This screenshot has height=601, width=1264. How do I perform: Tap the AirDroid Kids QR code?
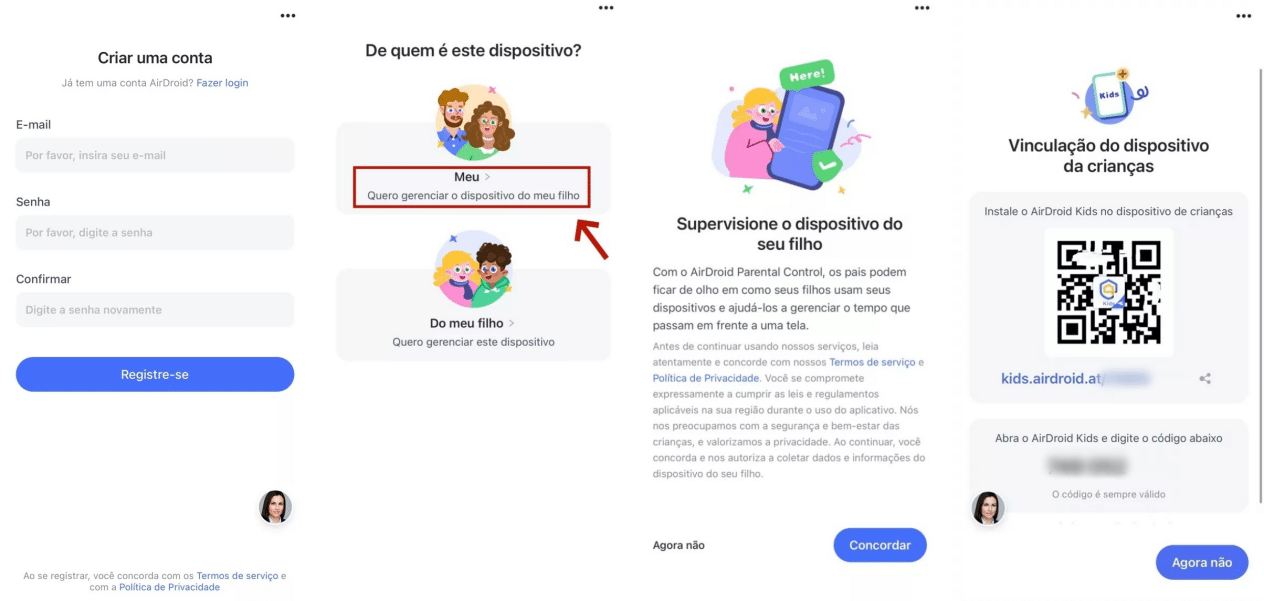[x=1109, y=292]
